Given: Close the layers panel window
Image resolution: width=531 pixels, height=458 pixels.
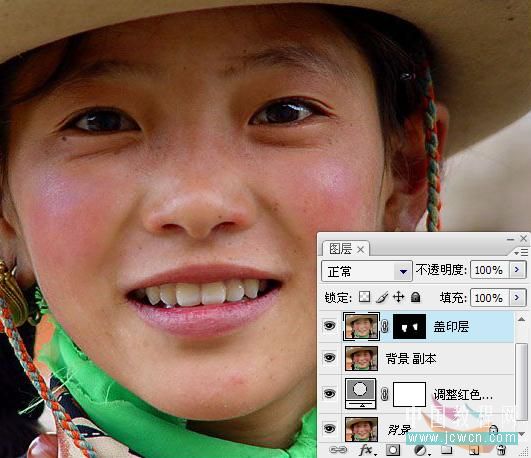Looking at the screenshot, I should click(x=523, y=238).
